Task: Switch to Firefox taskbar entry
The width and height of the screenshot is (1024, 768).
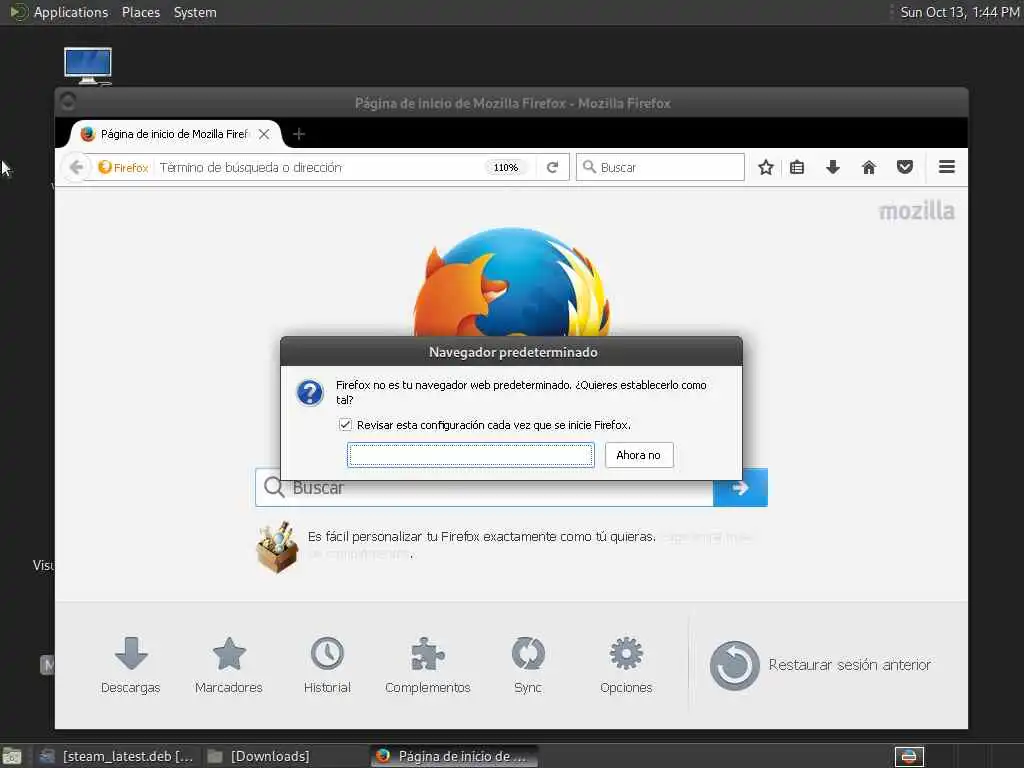Action: 454,756
